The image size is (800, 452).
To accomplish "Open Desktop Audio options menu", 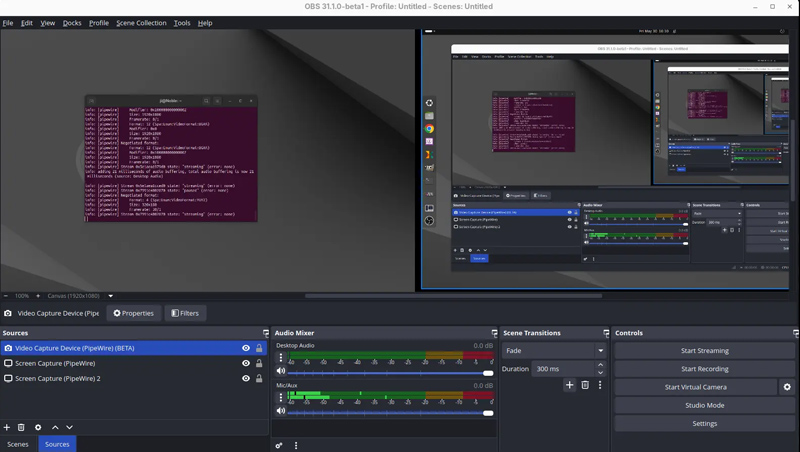I will (281, 358).
